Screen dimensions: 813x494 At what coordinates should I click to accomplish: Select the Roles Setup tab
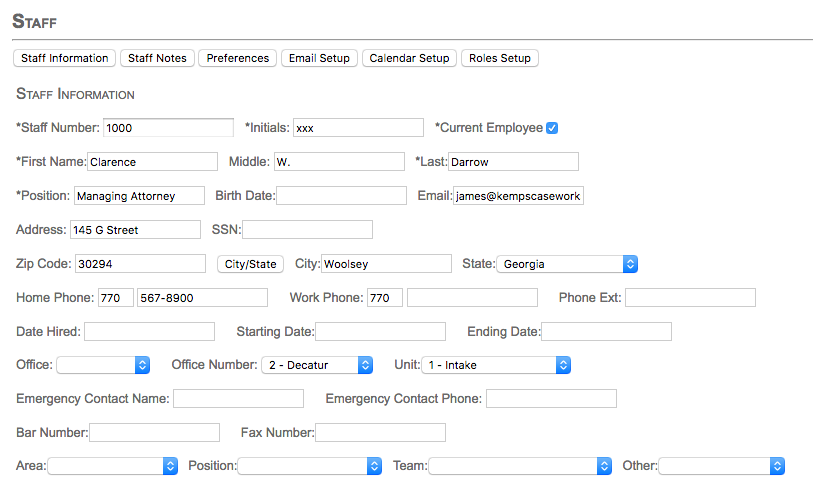(500, 58)
